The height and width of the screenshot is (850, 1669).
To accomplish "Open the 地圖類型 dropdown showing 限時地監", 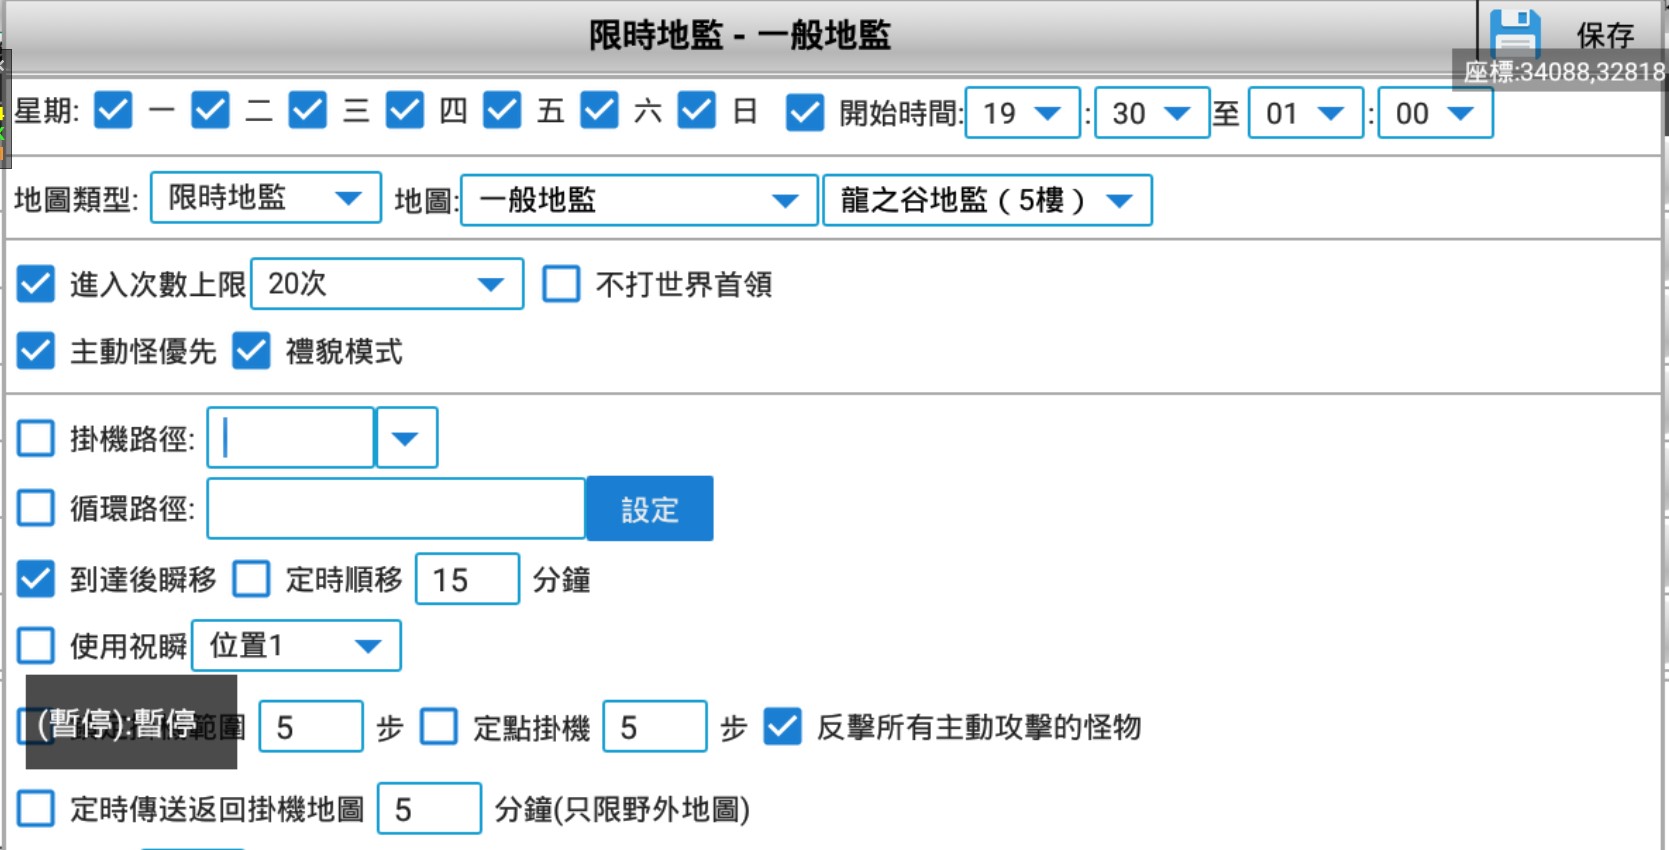I will (x=266, y=198).
